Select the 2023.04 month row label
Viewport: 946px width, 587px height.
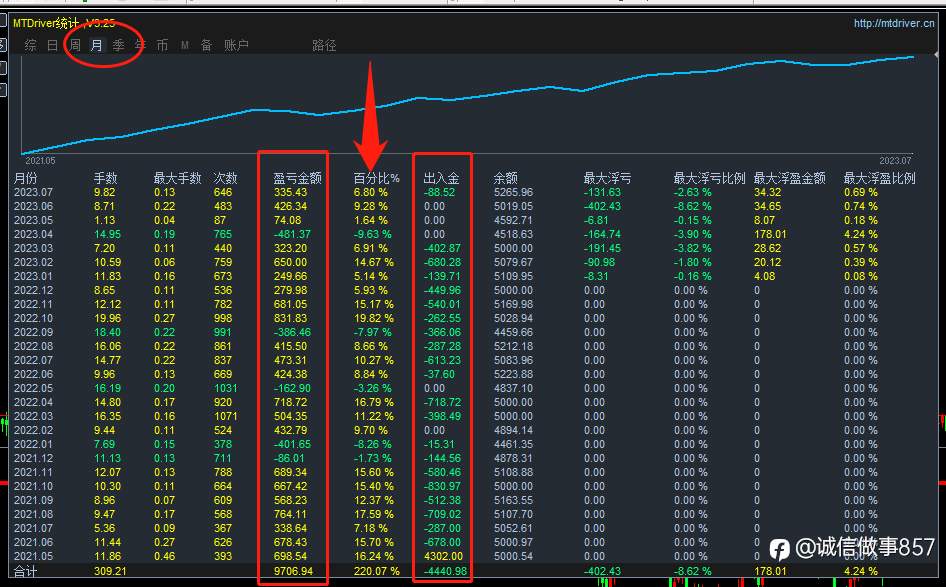pyautogui.click(x=33, y=235)
